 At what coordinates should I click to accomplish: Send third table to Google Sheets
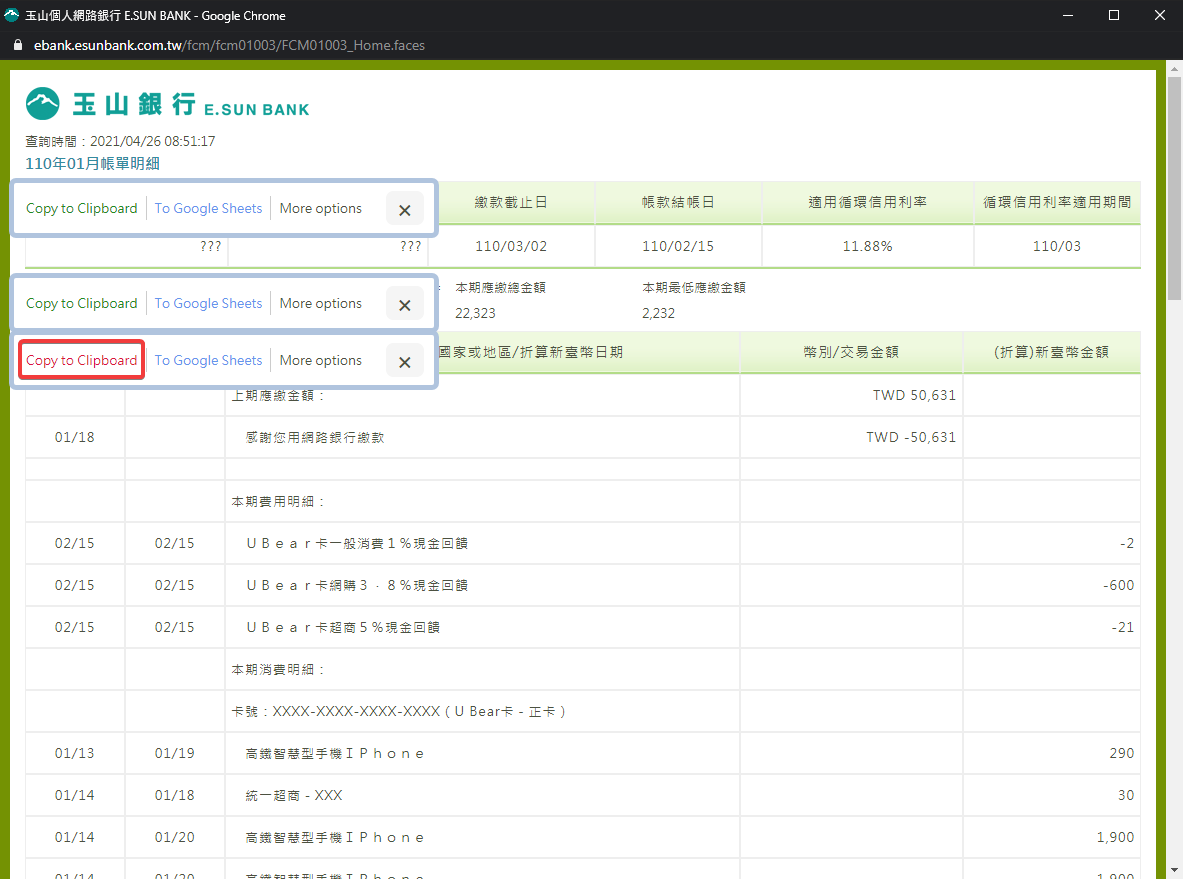tap(208, 360)
